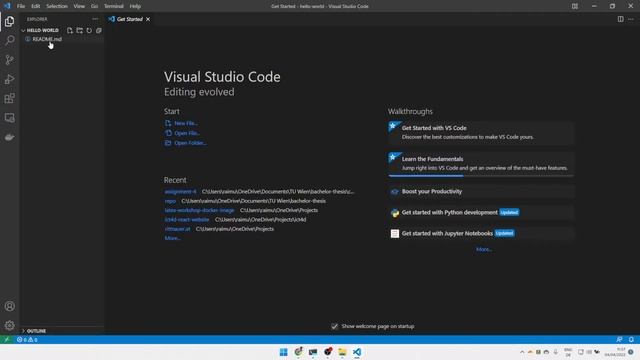Click More... under Recent list
This screenshot has height=360, width=640.
[172, 238]
